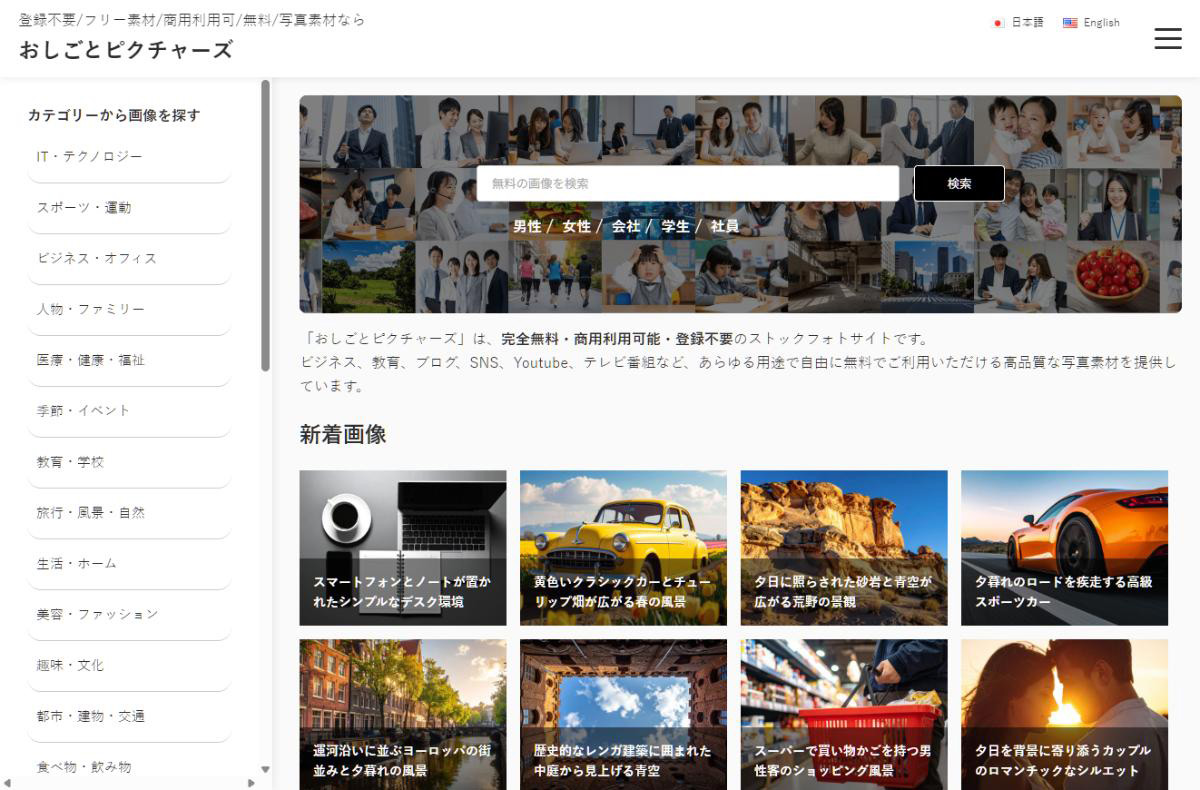
Task: Open the 生活・ホーム category
Action: pos(129,564)
